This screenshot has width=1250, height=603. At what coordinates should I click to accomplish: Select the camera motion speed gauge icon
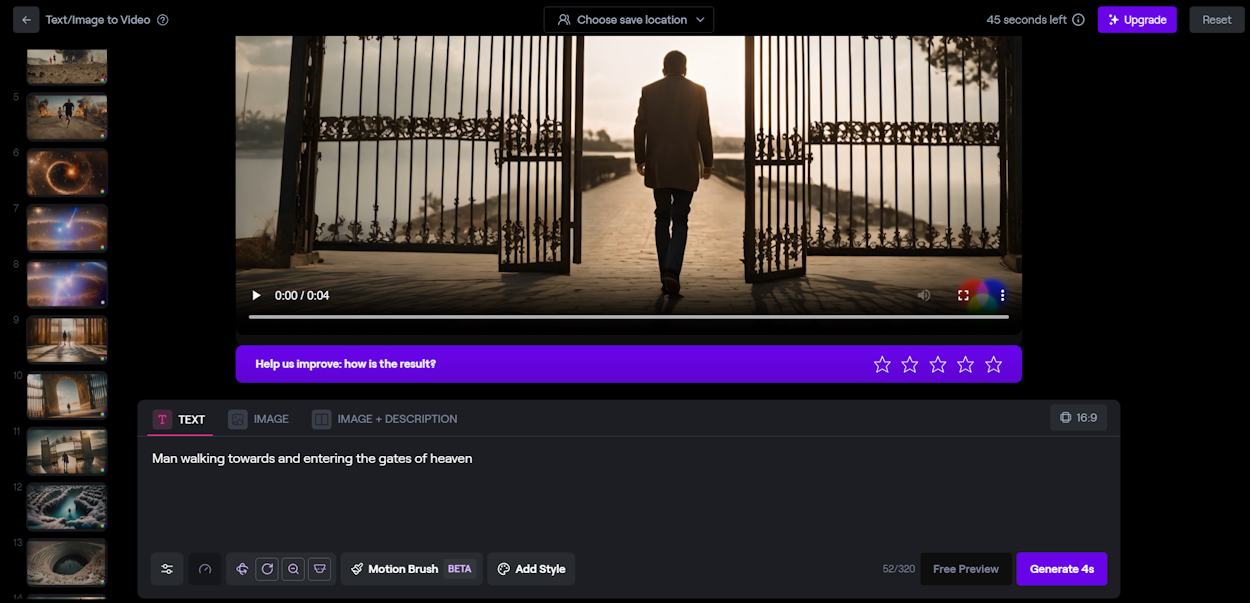[x=205, y=569]
